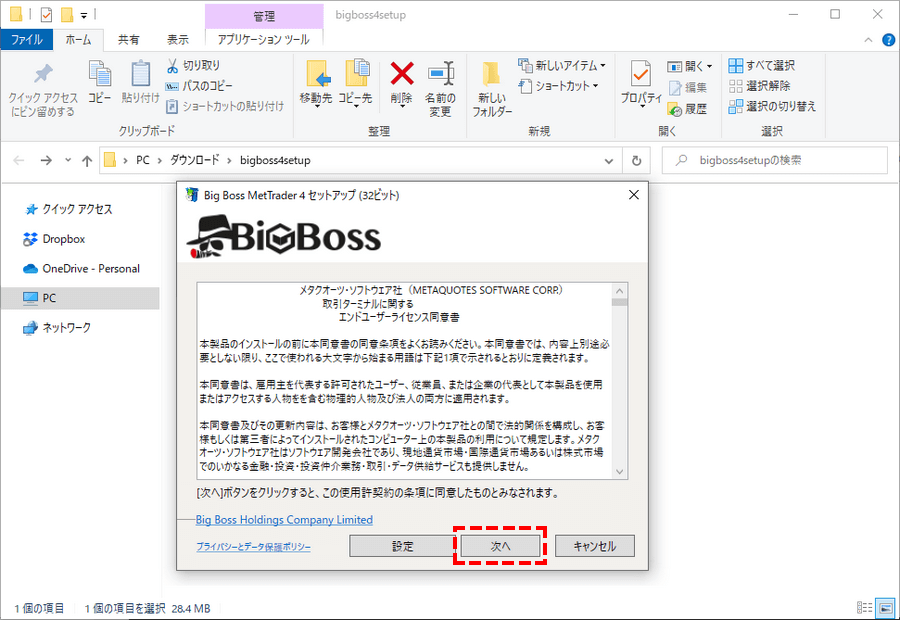
Task: Click the Edit item in the Open group
Action: point(688,87)
